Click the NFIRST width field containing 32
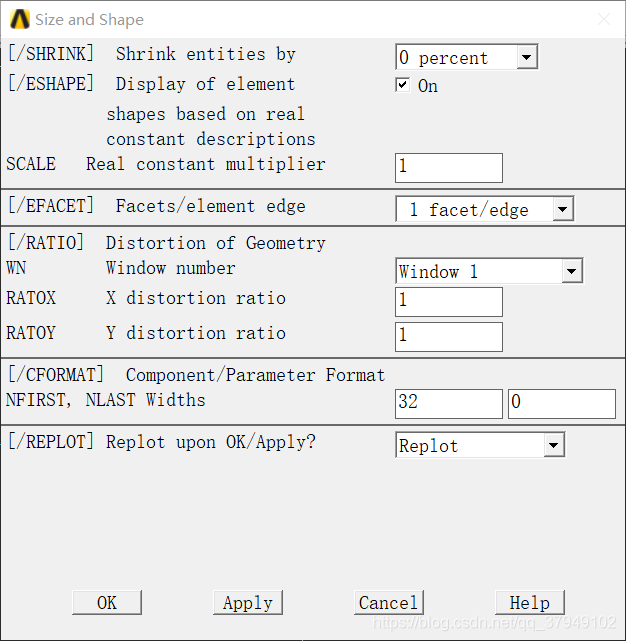The image size is (626, 641). point(449,403)
